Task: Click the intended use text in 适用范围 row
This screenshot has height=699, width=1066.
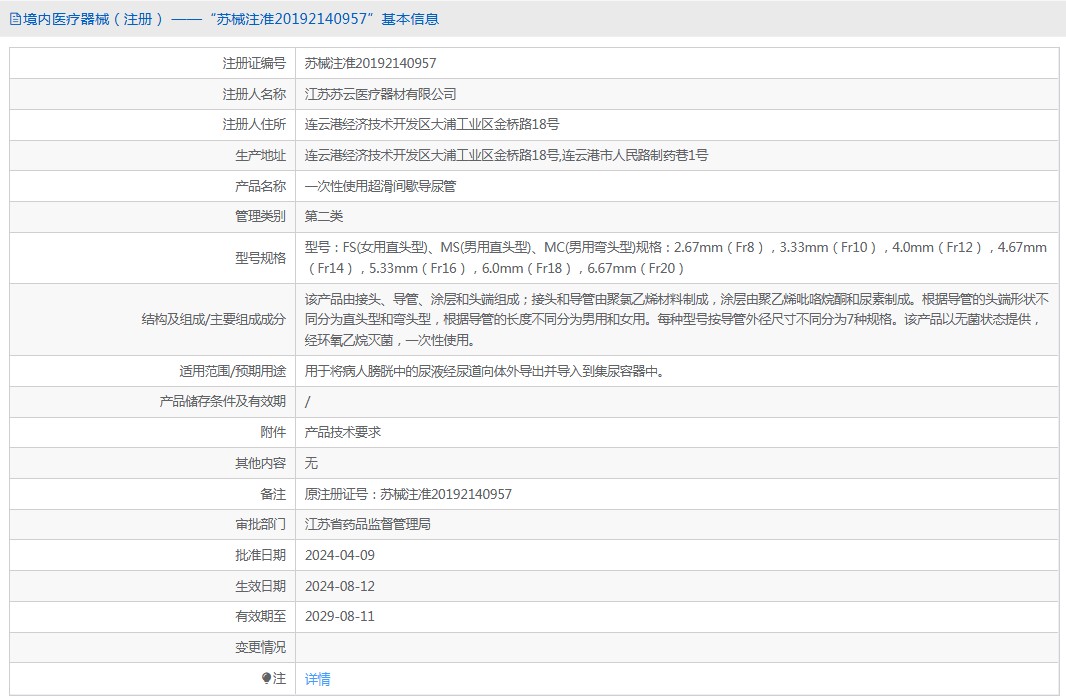Action: pyautogui.click(x=484, y=371)
